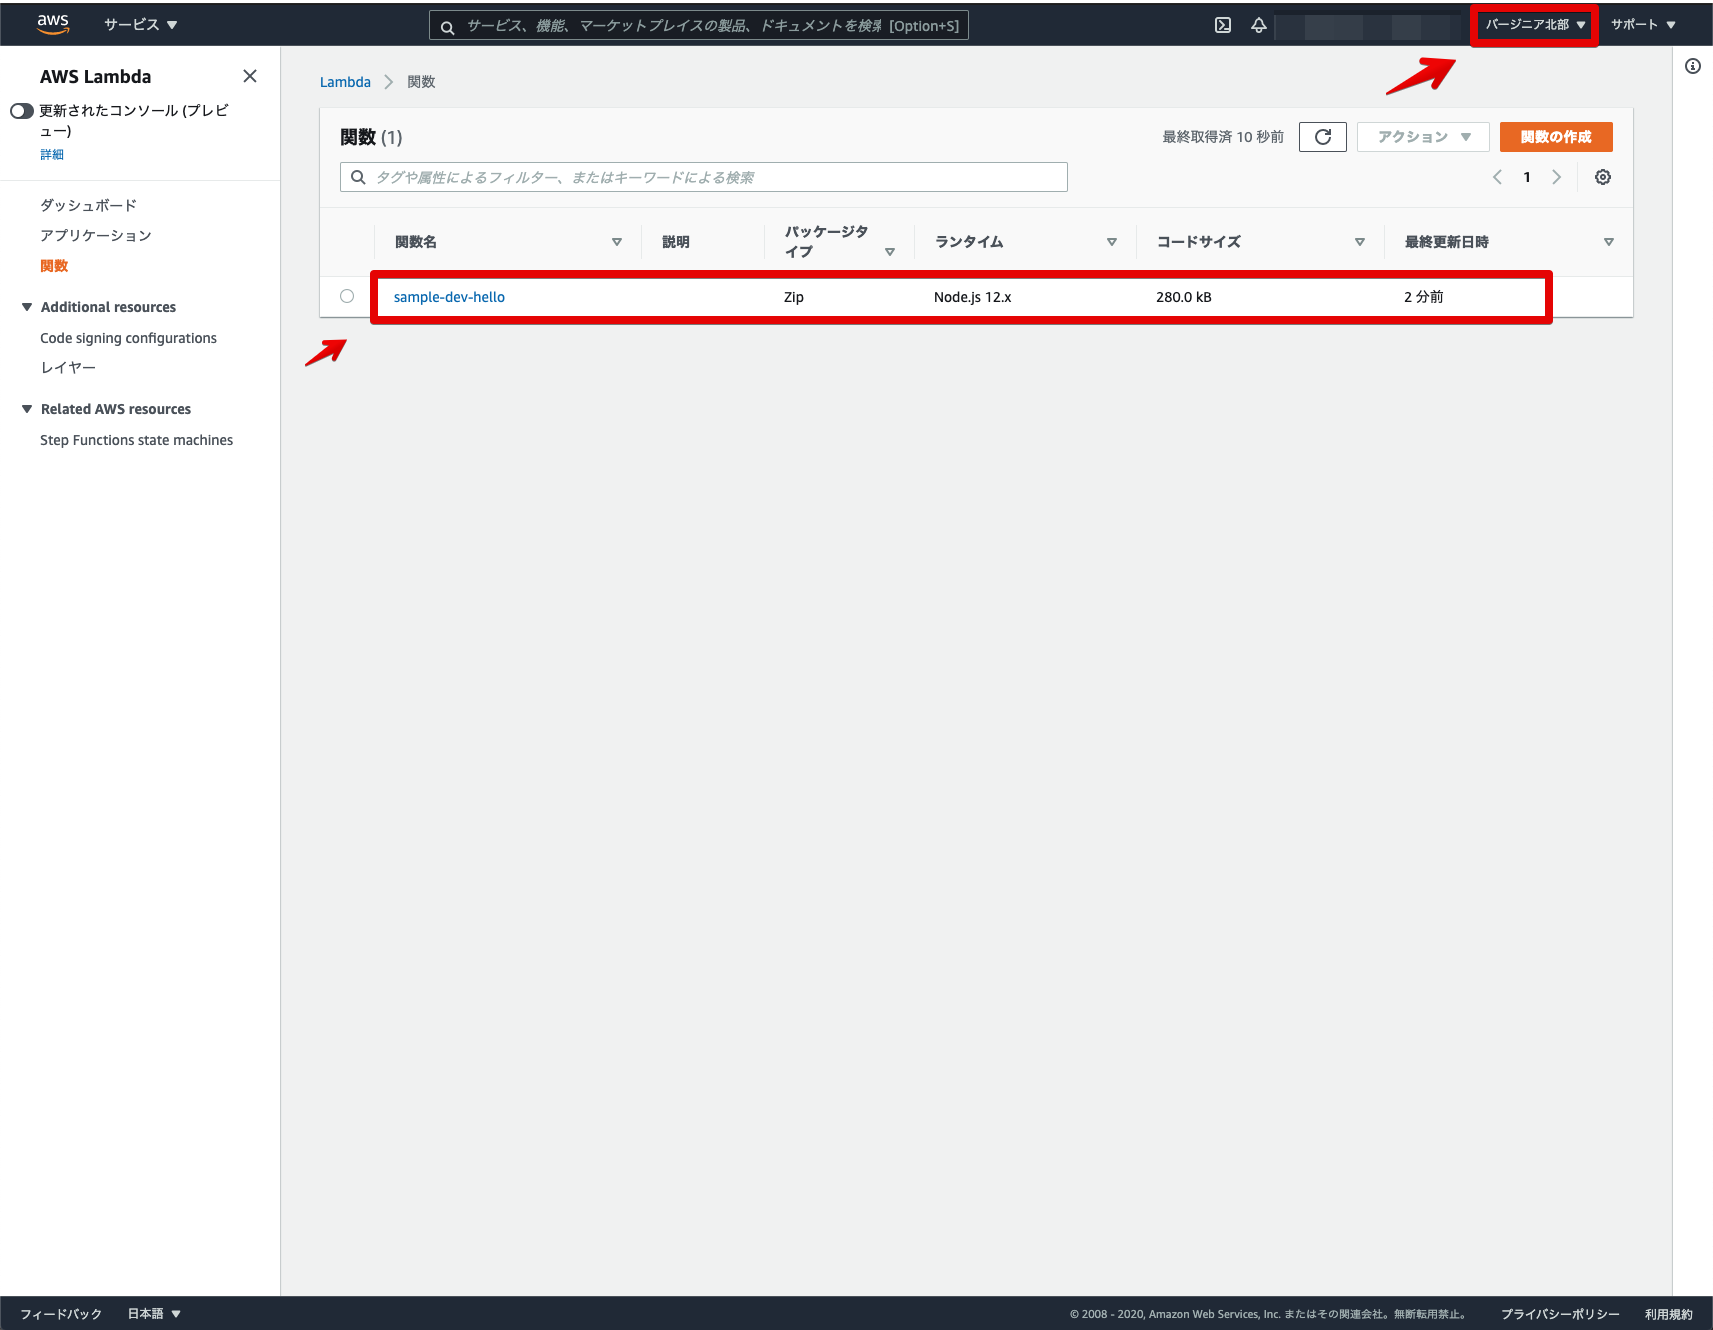Focus the top services search field
1713x1330 pixels.
(699, 26)
